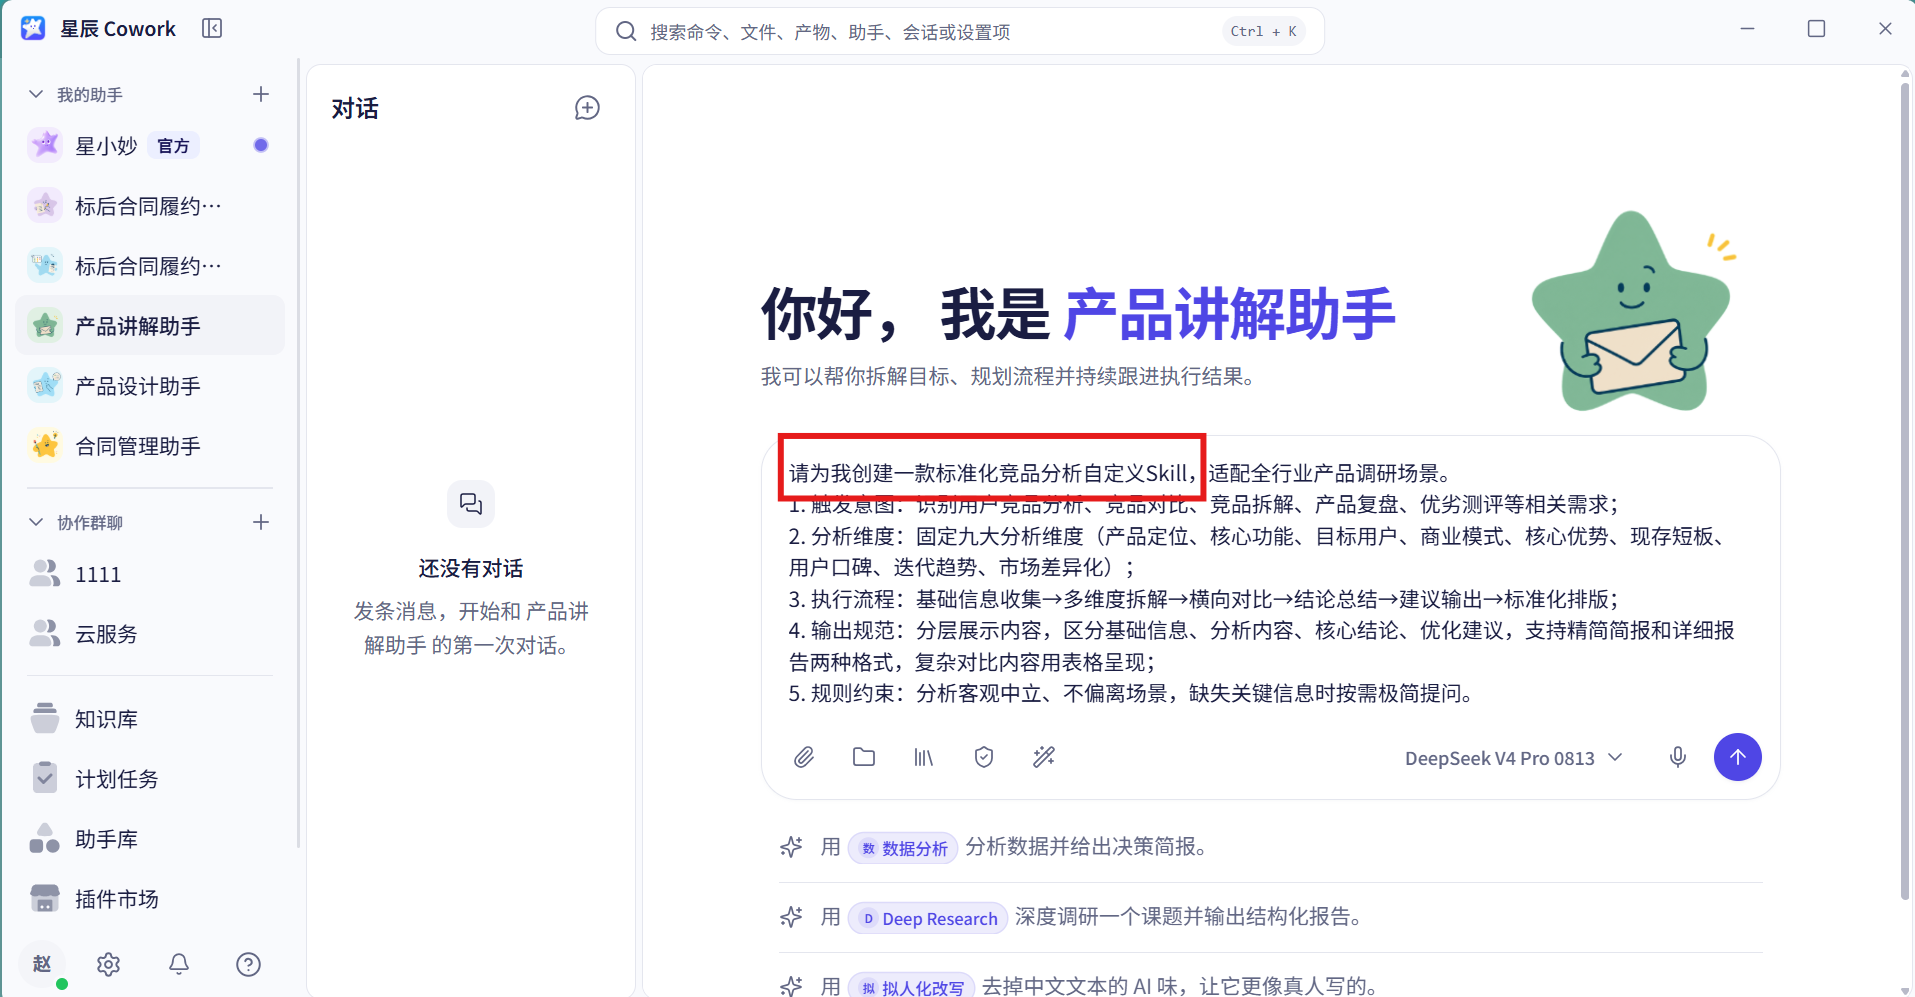Start a new conversation with plus bubble icon
This screenshot has width=1915, height=997.
coord(587,108)
